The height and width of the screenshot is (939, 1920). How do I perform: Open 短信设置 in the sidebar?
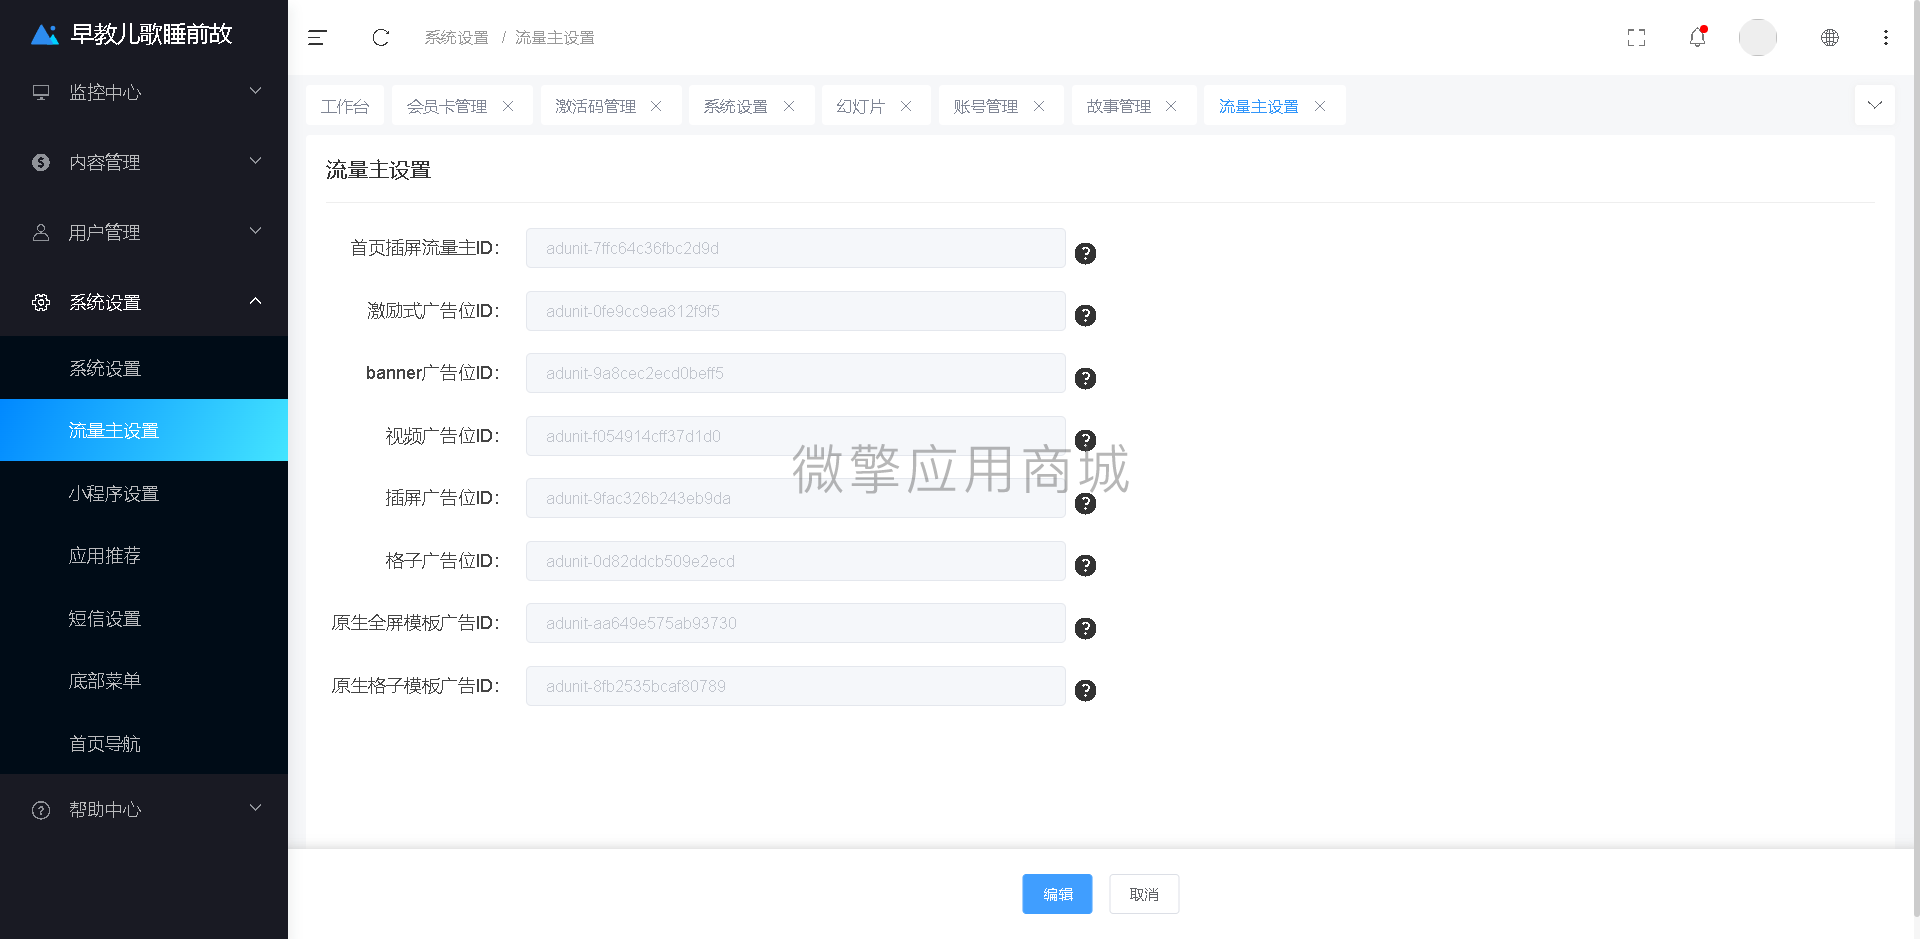144,618
